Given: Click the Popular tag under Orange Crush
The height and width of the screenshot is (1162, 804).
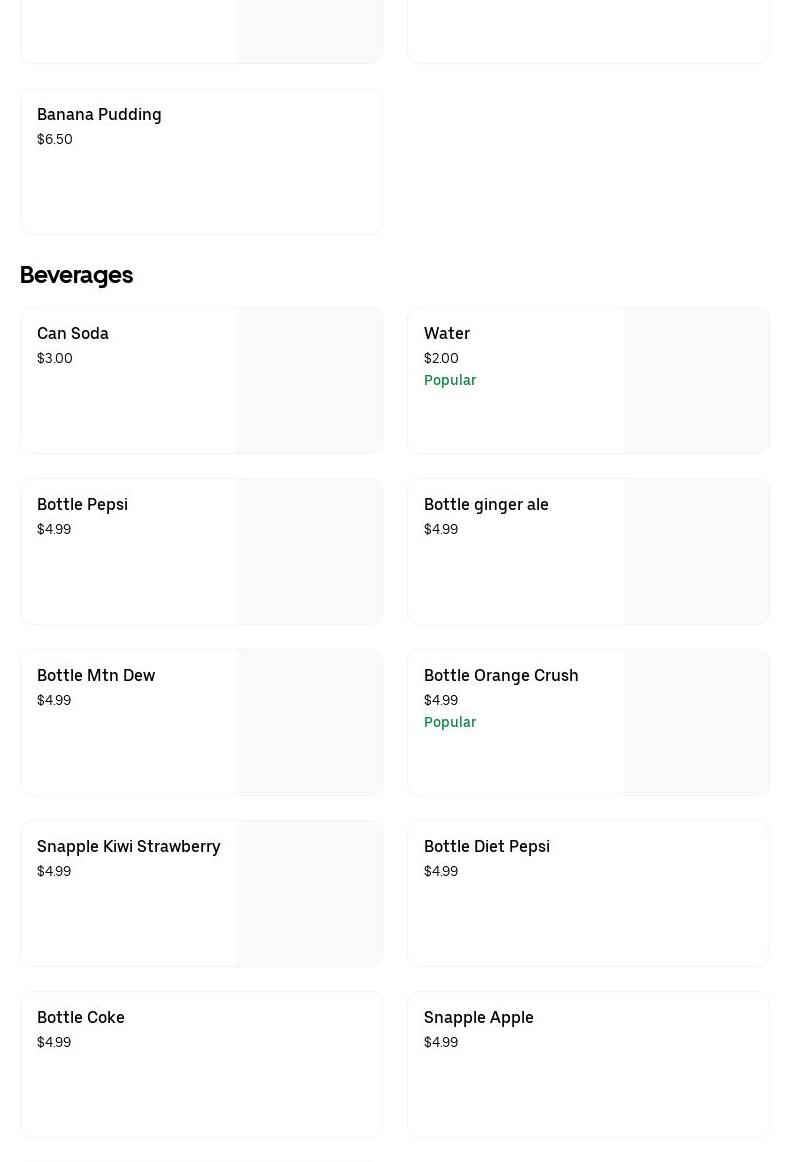Looking at the screenshot, I should (x=450, y=722).
